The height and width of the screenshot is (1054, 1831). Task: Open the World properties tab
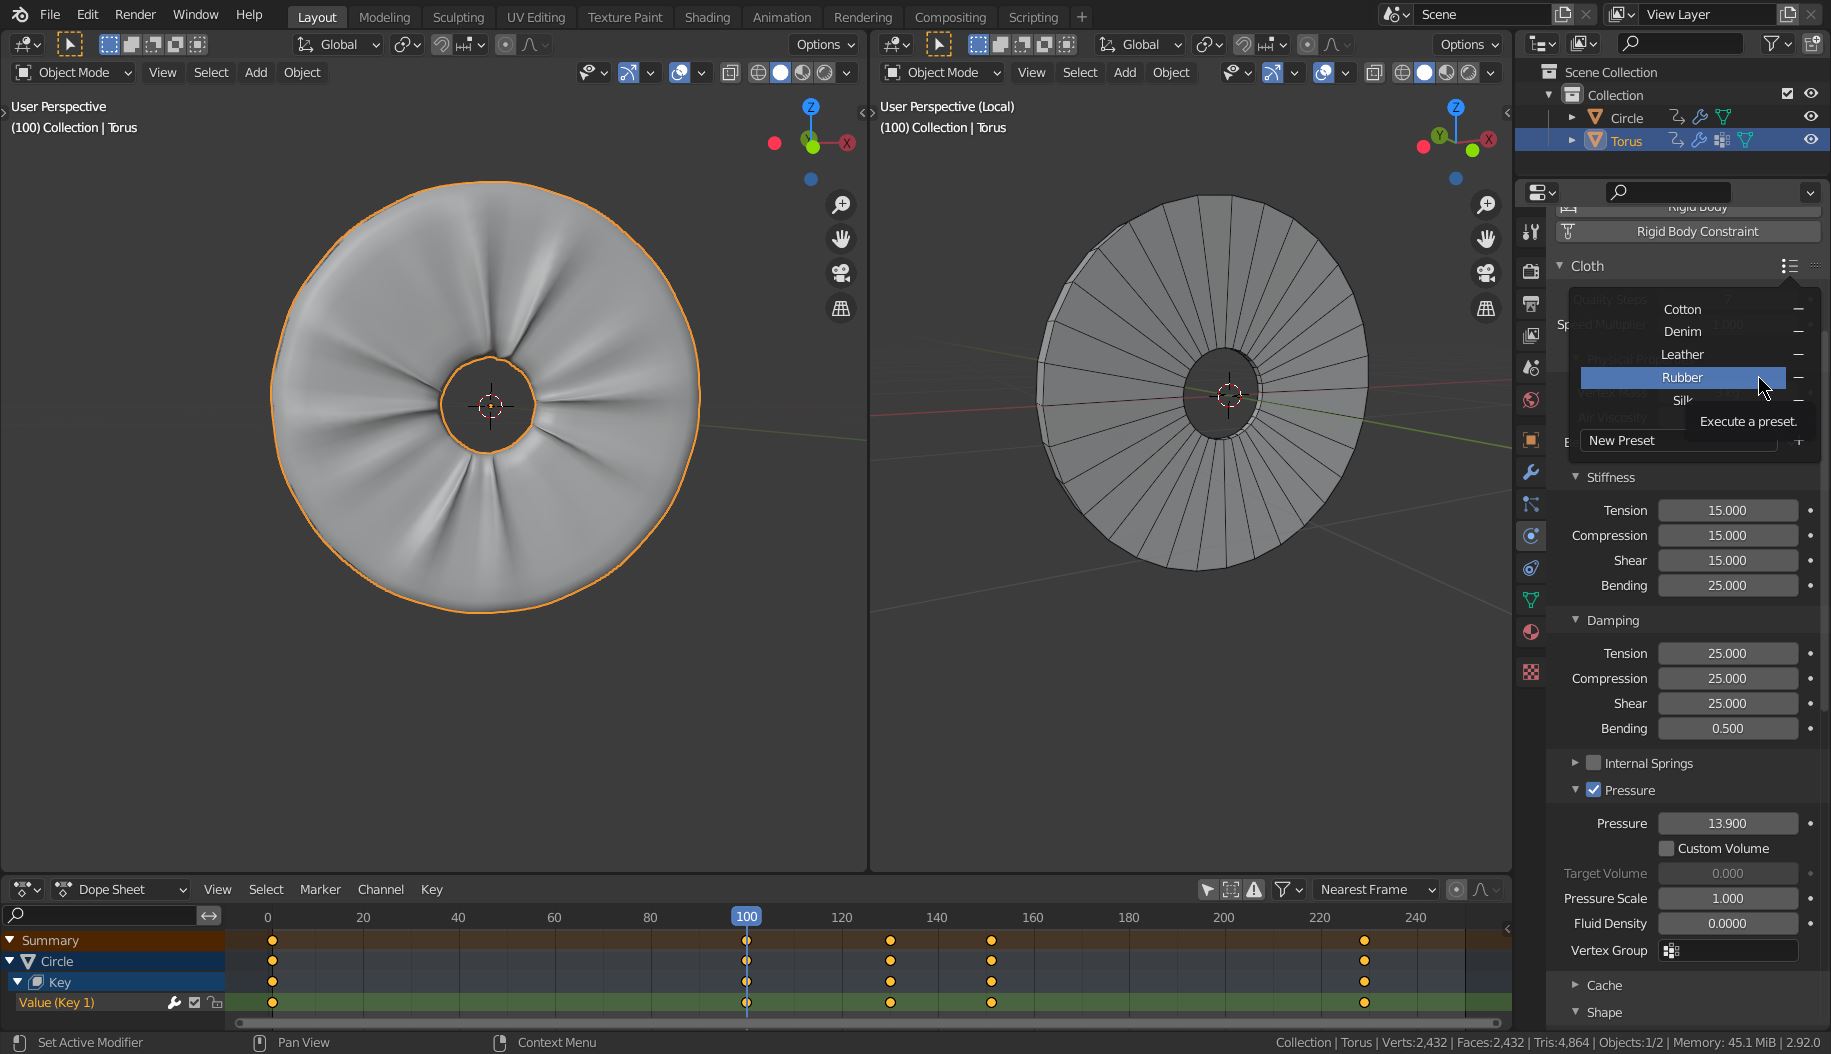(x=1530, y=400)
